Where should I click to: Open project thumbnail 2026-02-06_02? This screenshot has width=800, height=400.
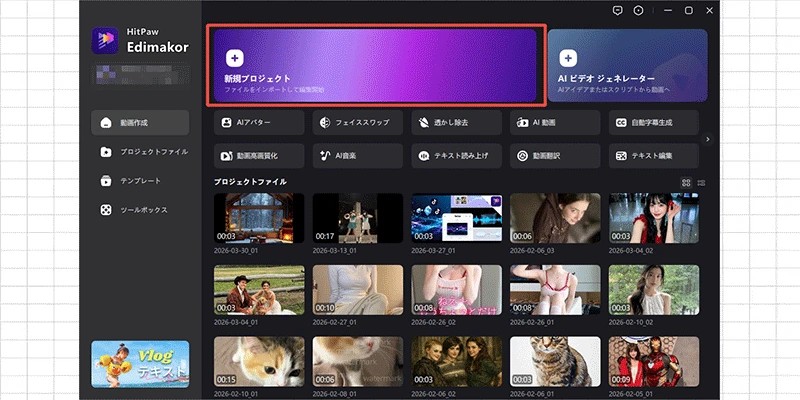(x=457, y=361)
